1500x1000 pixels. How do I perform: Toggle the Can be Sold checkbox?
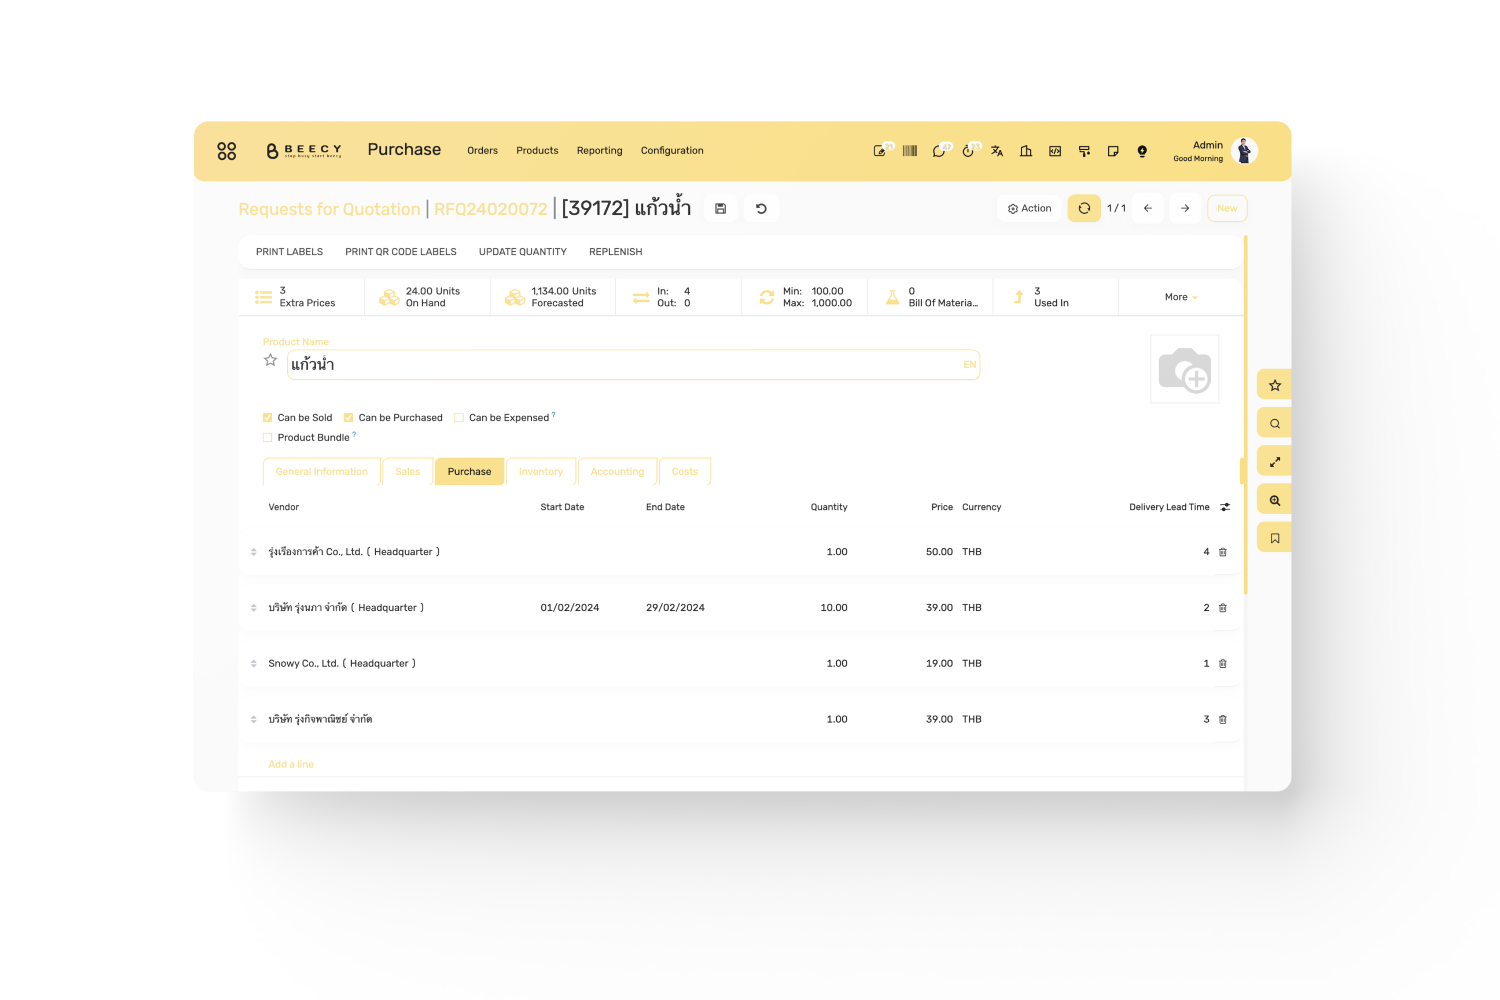(267, 418)
